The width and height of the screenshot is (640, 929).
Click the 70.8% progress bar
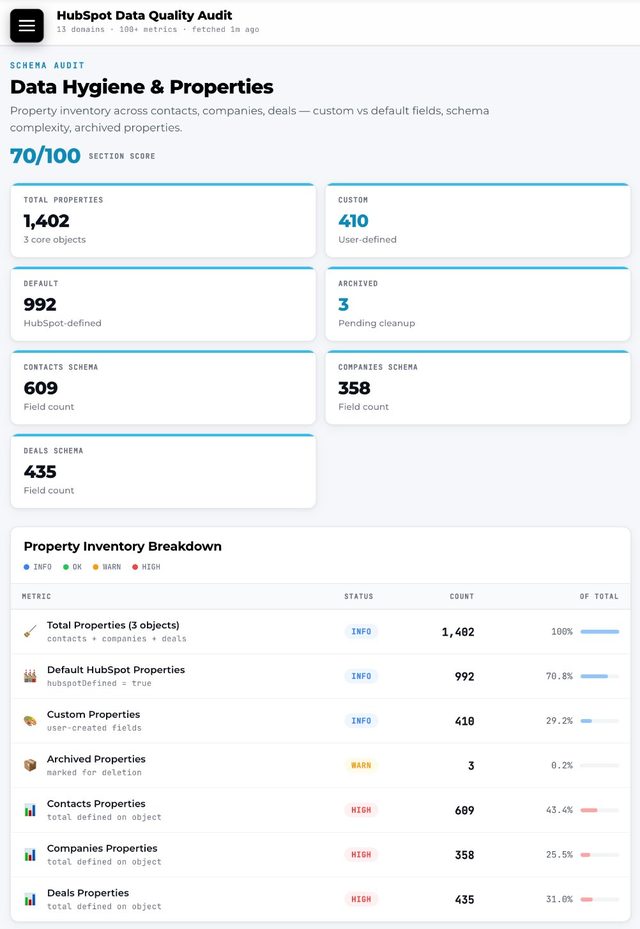[x=600, y=676]
